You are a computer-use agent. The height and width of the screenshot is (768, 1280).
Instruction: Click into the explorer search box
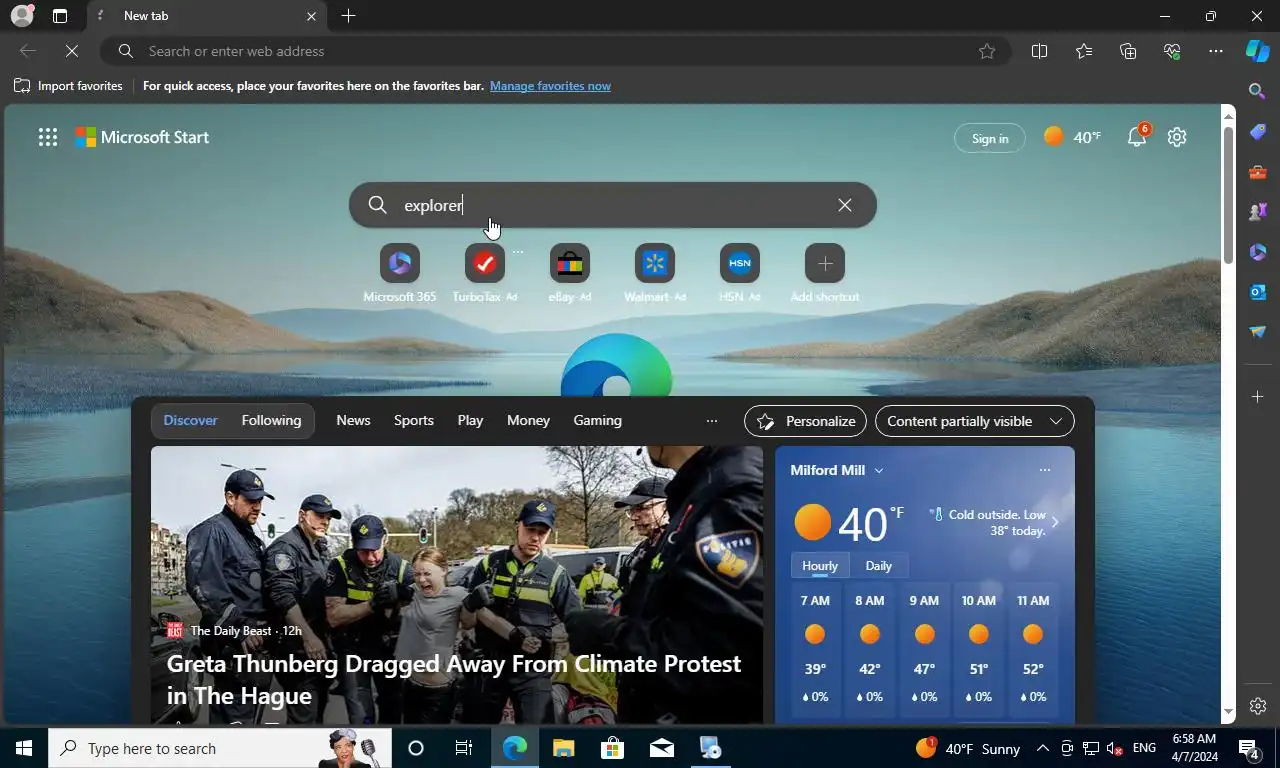pos(612,205)
